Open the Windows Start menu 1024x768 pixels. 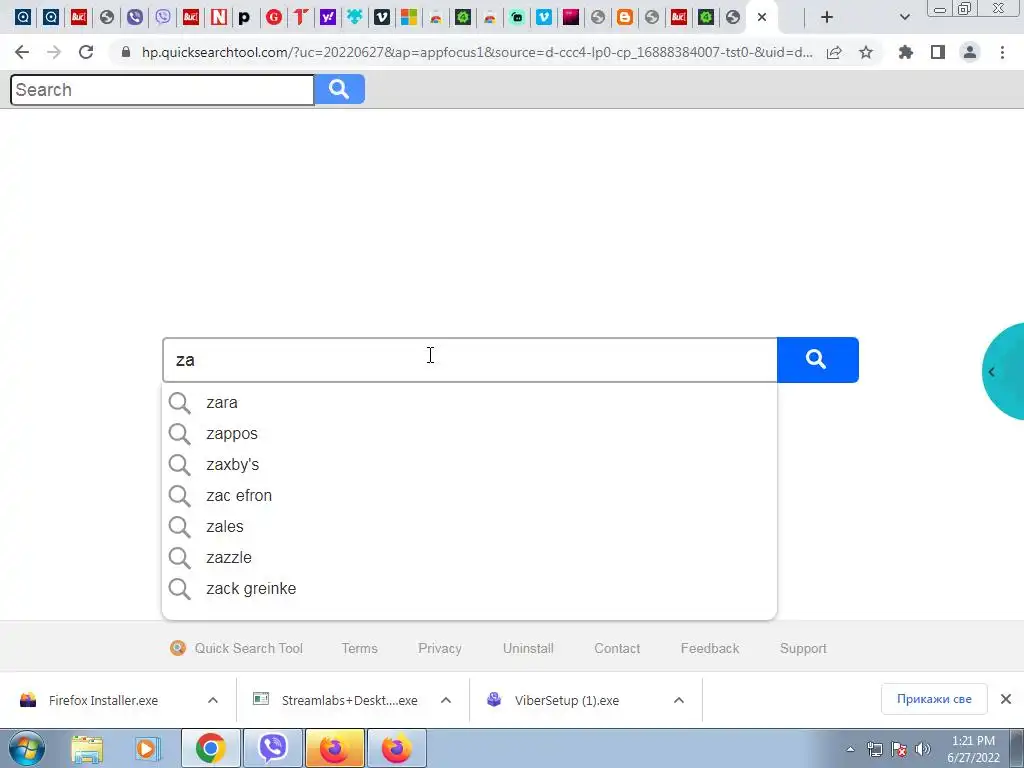[x=26, y=748]
